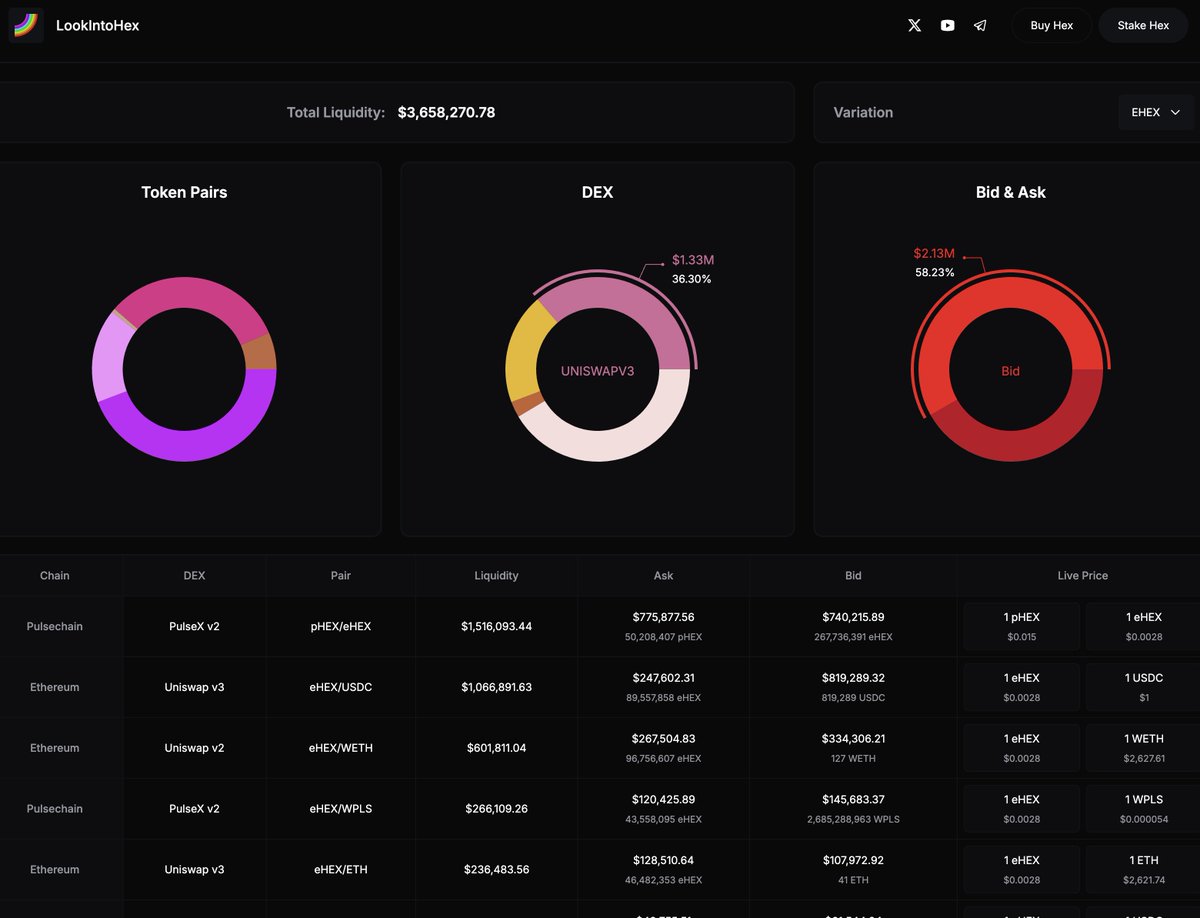1200x918 pixels.
Task: Select the brown Token Pairs donut segment
Action: pyautogui.click(x=260, y=353)
